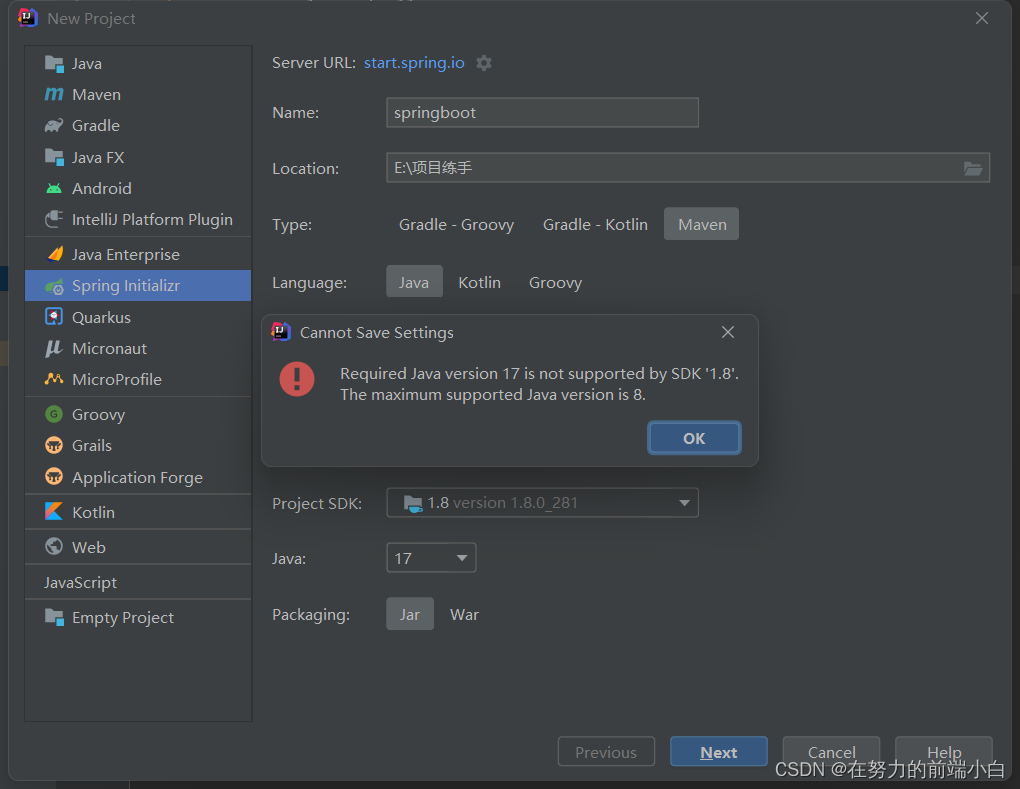The height and width of the screenshot is (789, 1020).
Task: Open the Java version dropdown
Action: [431, 558]
